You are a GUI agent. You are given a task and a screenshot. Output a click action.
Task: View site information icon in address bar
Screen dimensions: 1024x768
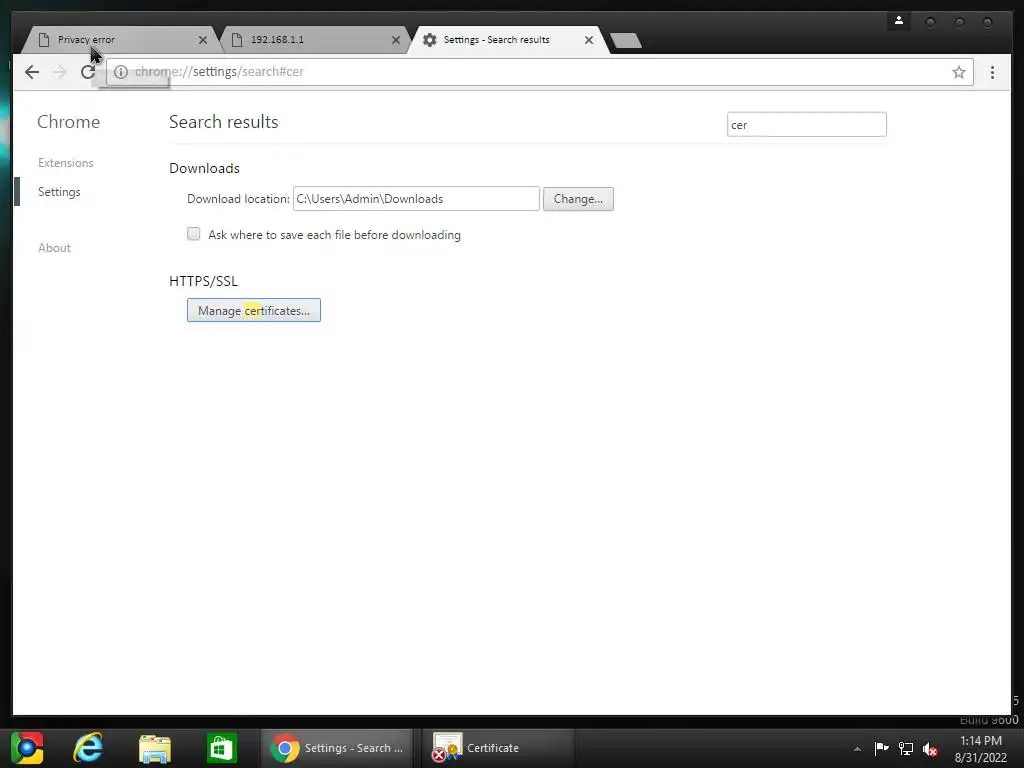point(121,72)
